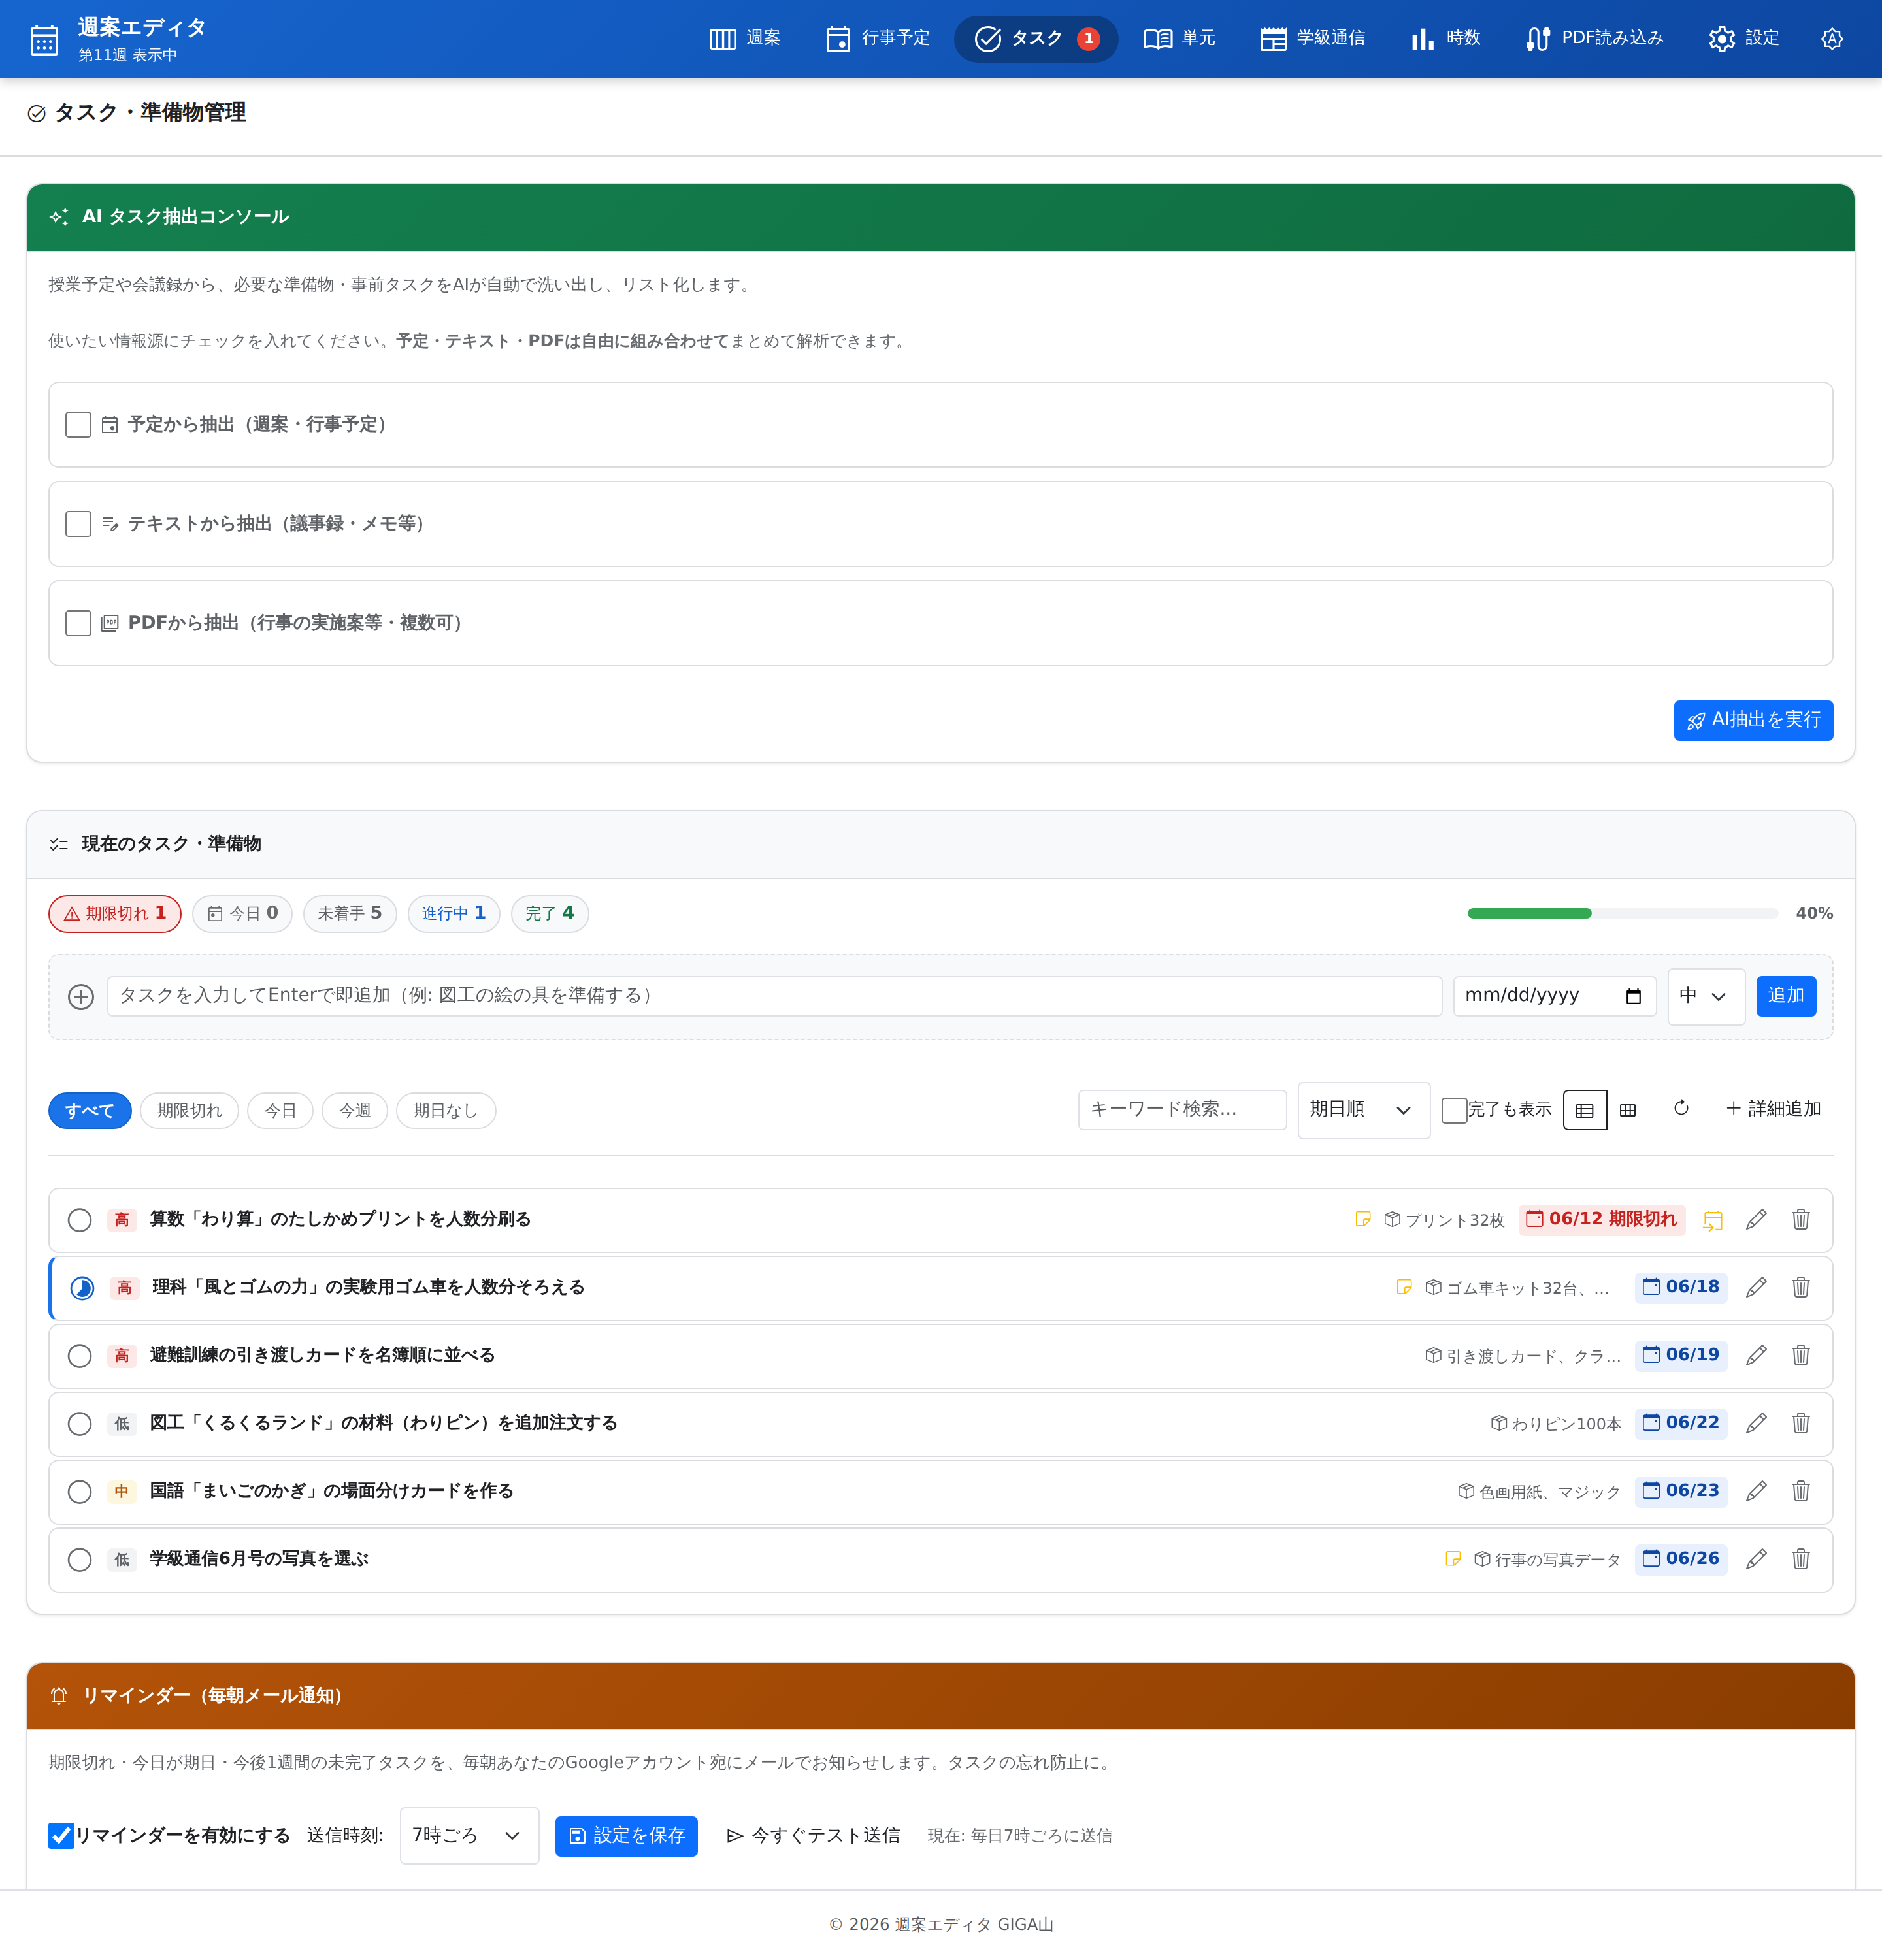Click the 40% progress bar
This screenshot has height=1960, width=1882.
pos(1622,914)
